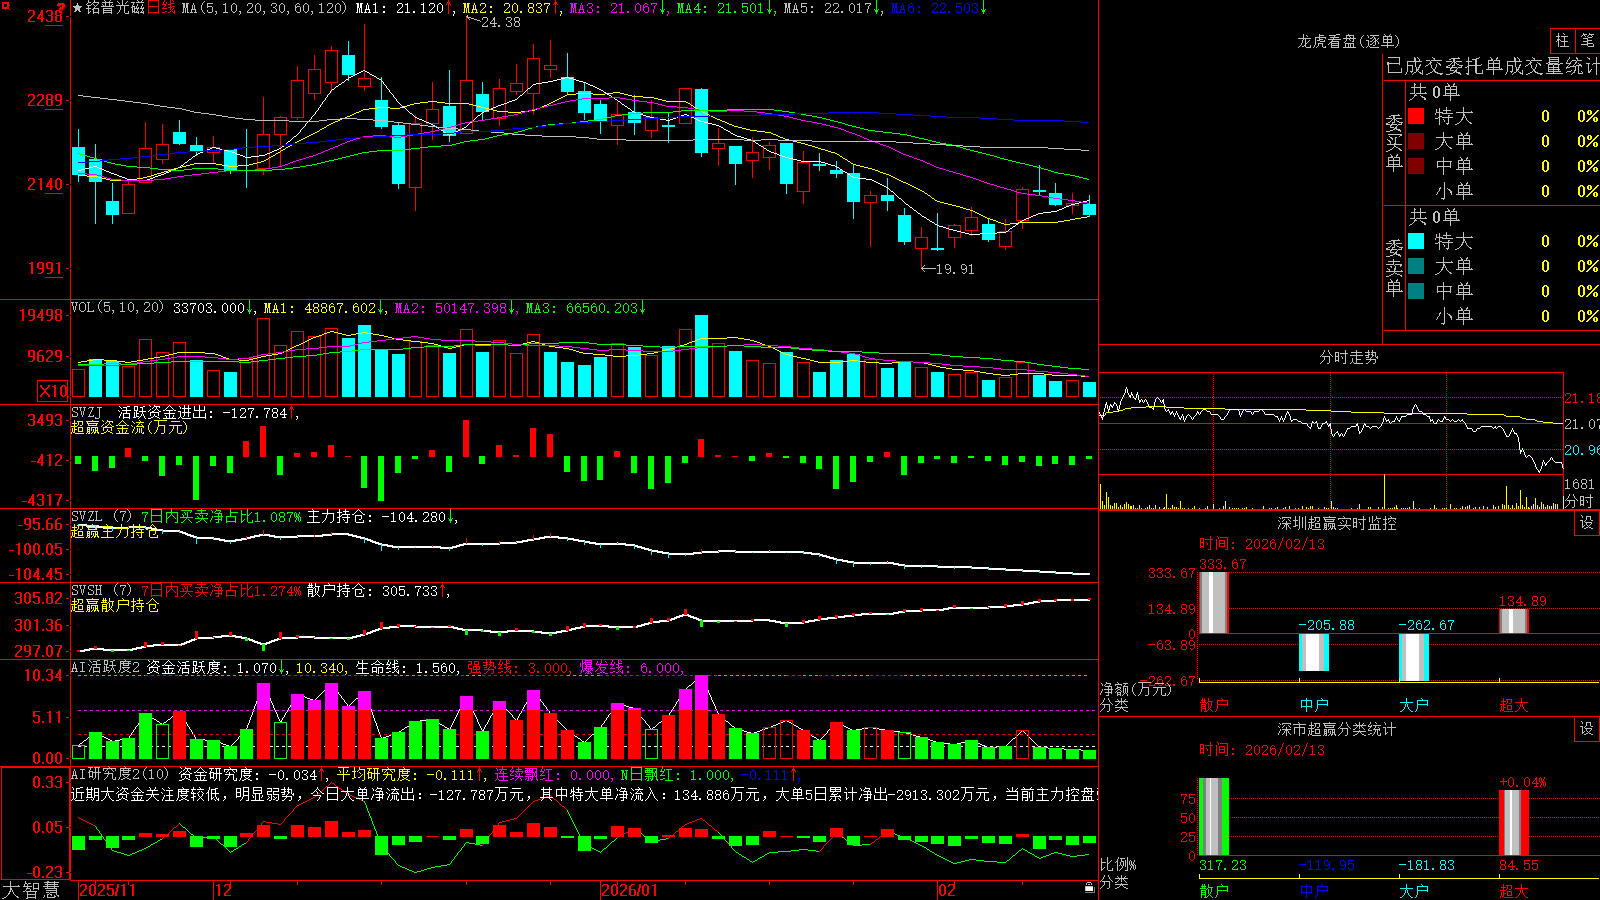
Task: Click the 龙虎看盘(逐单) panel title
Action: click(1349, 41)
